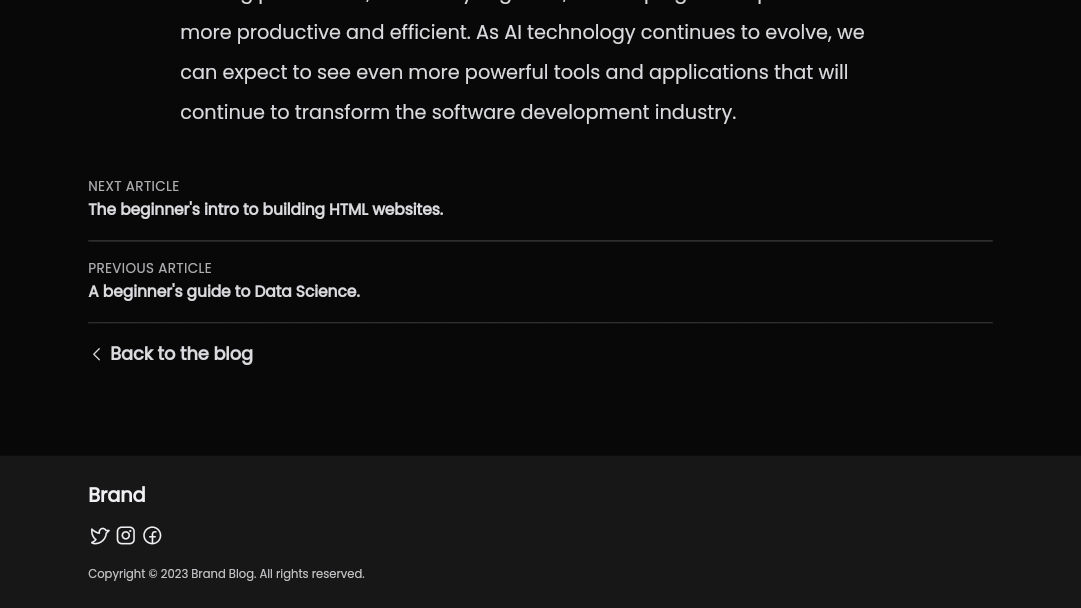Viewport: 1081px width, 608px height.
Task: Click "Copyright ©" at the footer's start
Action: point(122,574)
